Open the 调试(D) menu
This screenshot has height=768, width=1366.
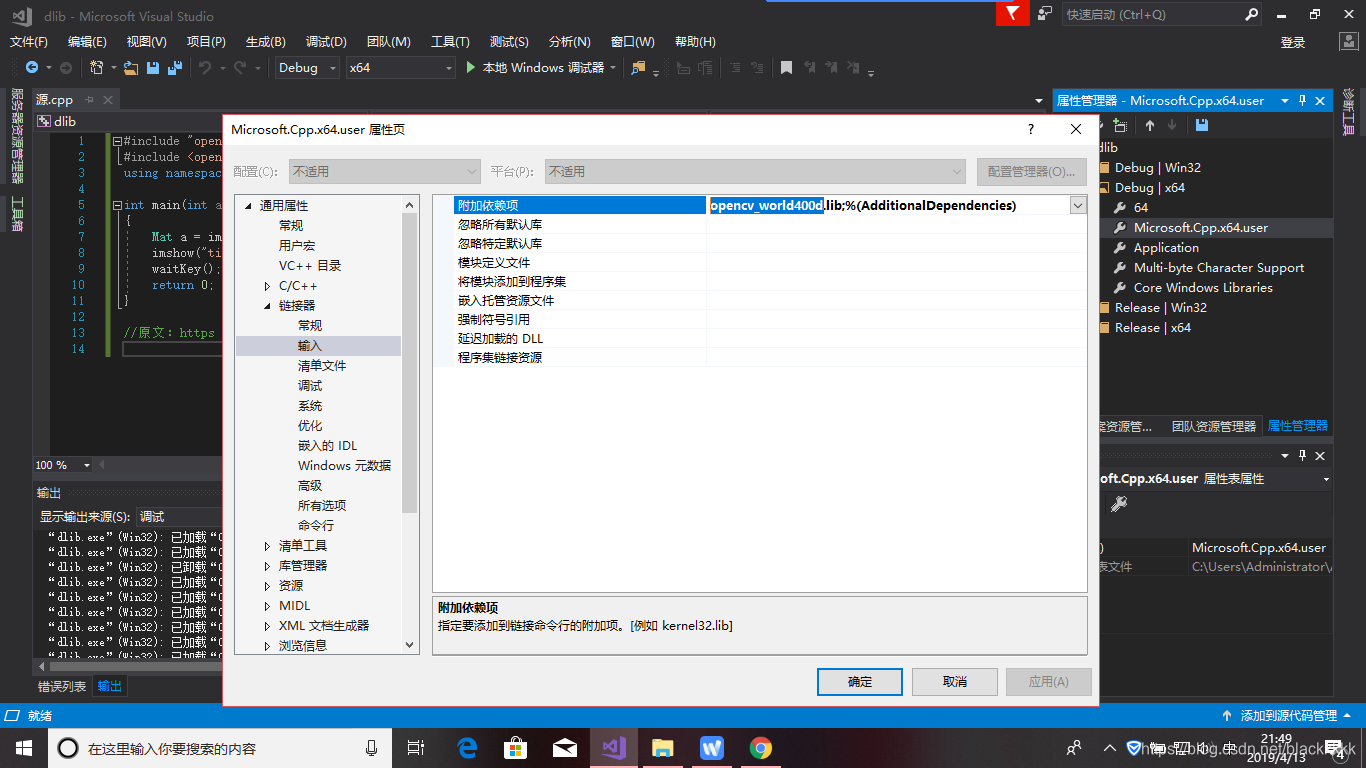coord(326,42)
